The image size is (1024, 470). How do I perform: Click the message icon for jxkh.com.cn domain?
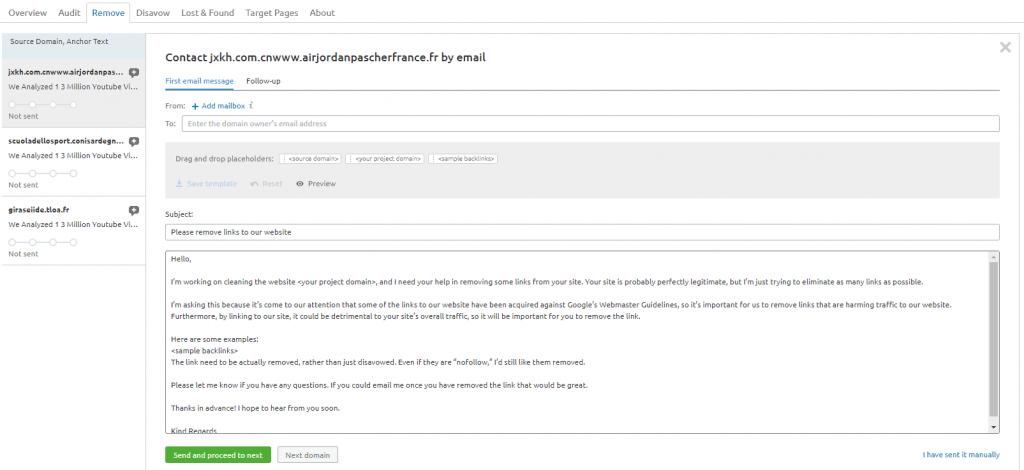[134, 72]
